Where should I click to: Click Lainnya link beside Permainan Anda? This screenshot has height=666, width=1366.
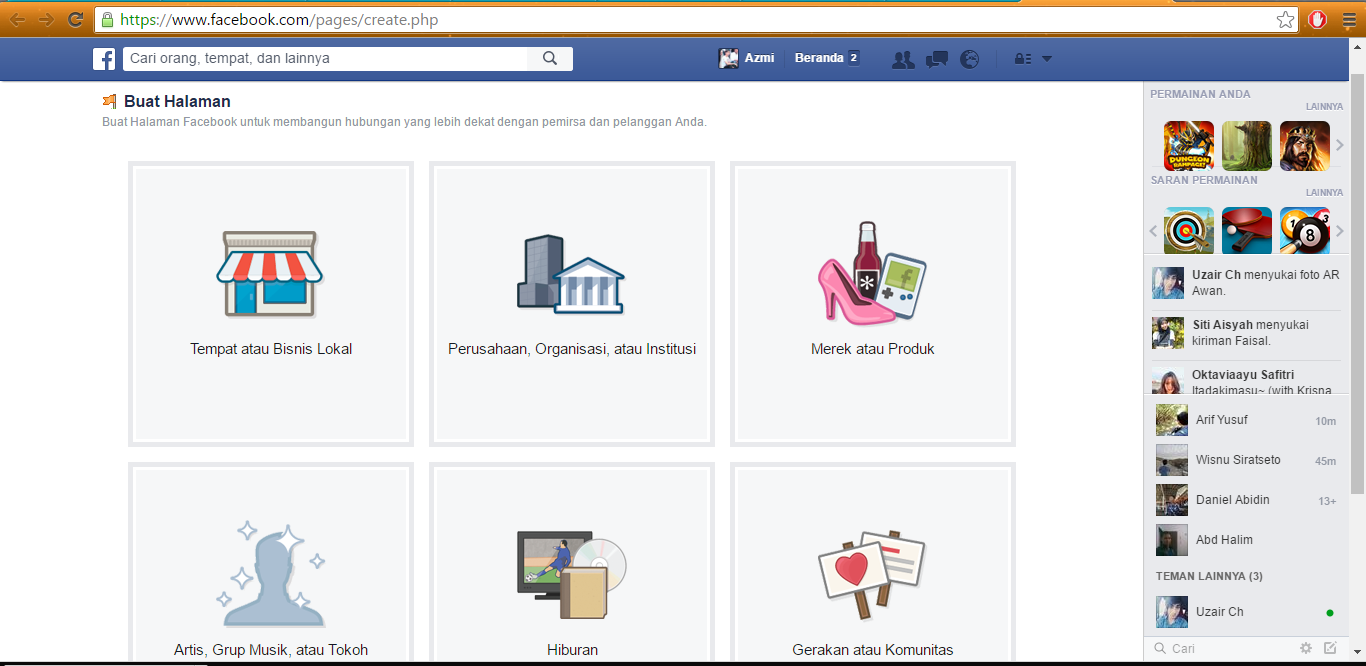click(1324, 106)
